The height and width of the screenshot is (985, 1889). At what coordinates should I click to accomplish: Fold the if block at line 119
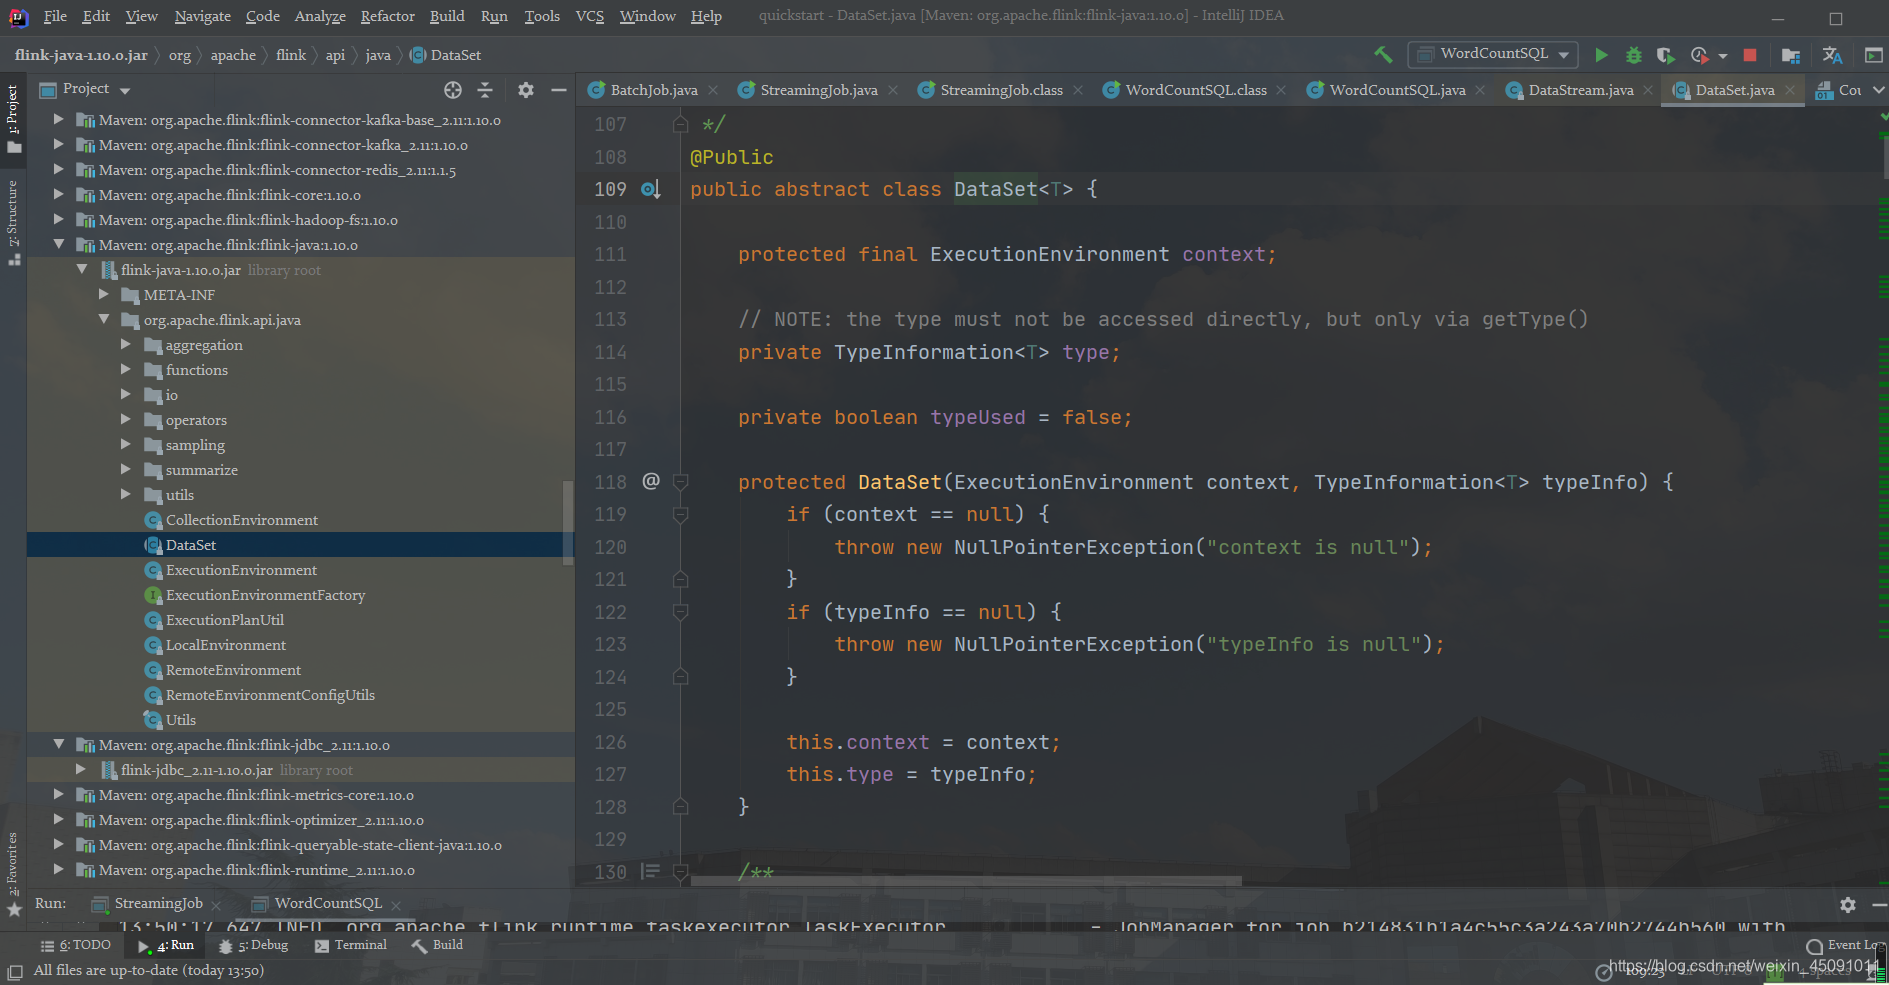point(681,514)
